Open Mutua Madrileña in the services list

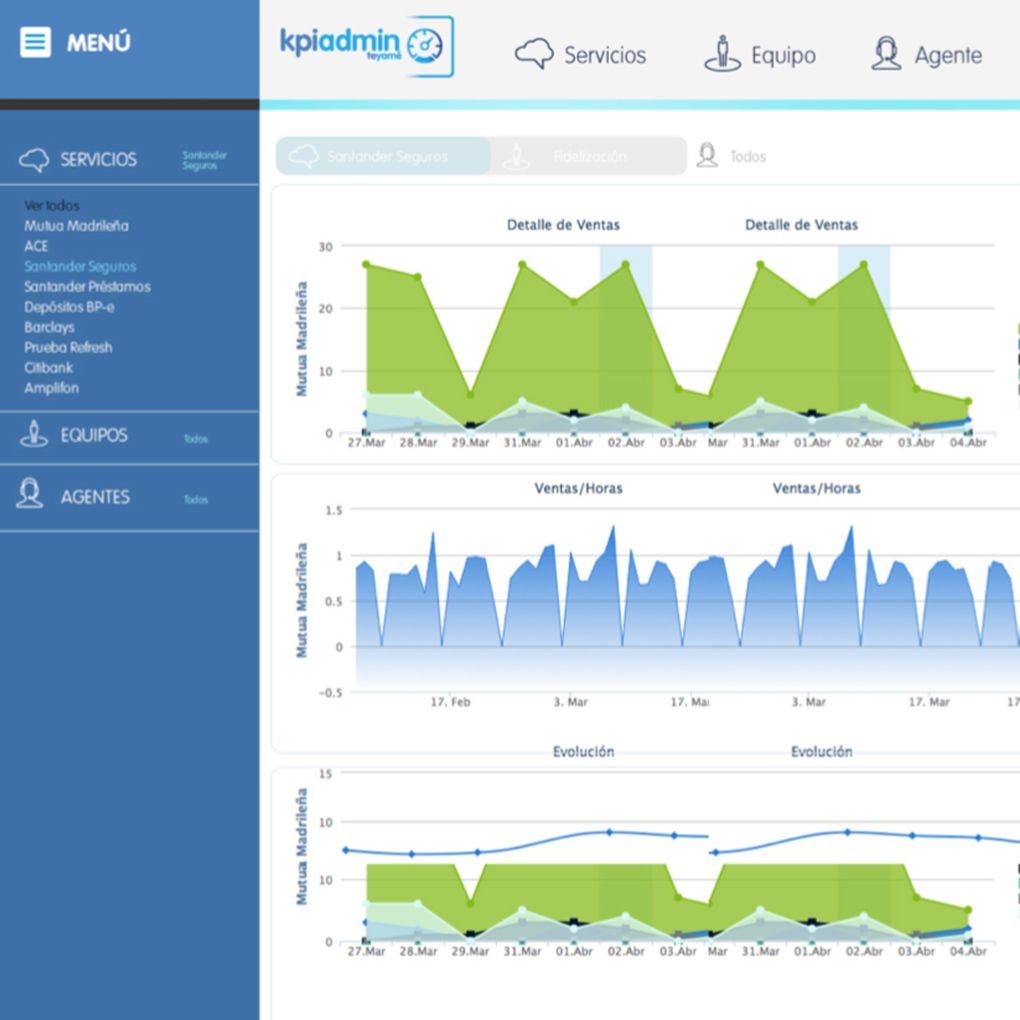(x=76, y=226)
